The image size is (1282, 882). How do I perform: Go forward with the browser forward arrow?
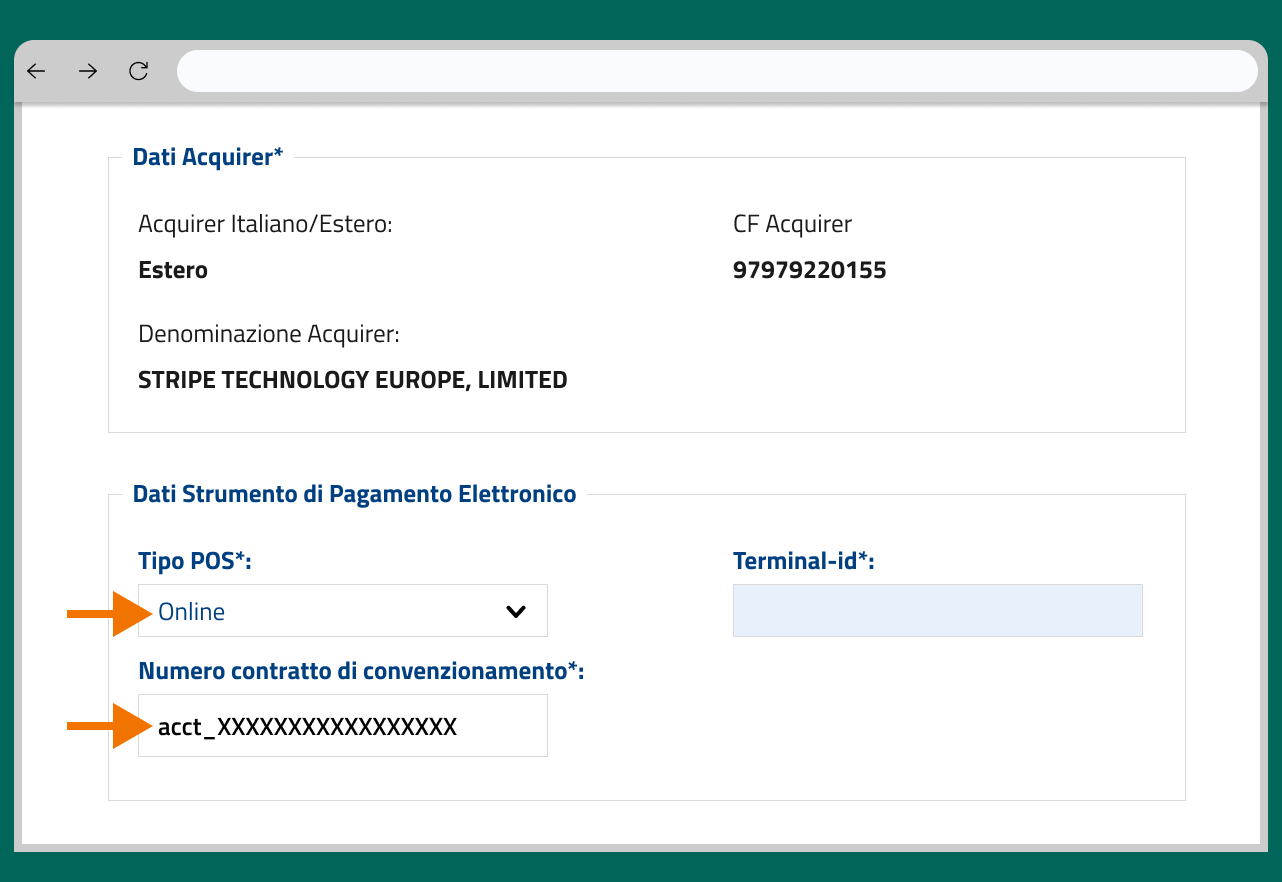point(88,71)
